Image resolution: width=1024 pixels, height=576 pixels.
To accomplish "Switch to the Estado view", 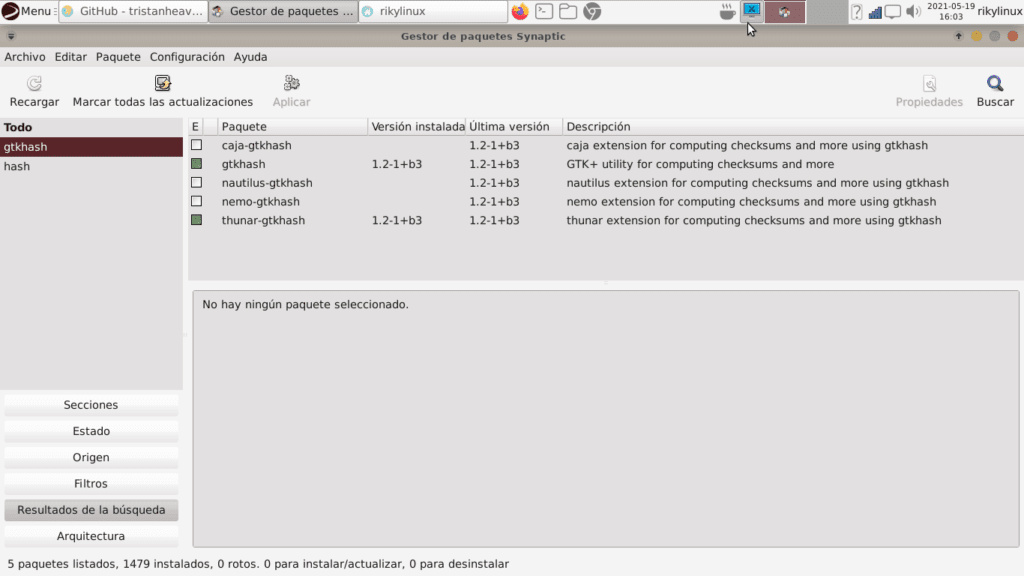I will 91,431.
